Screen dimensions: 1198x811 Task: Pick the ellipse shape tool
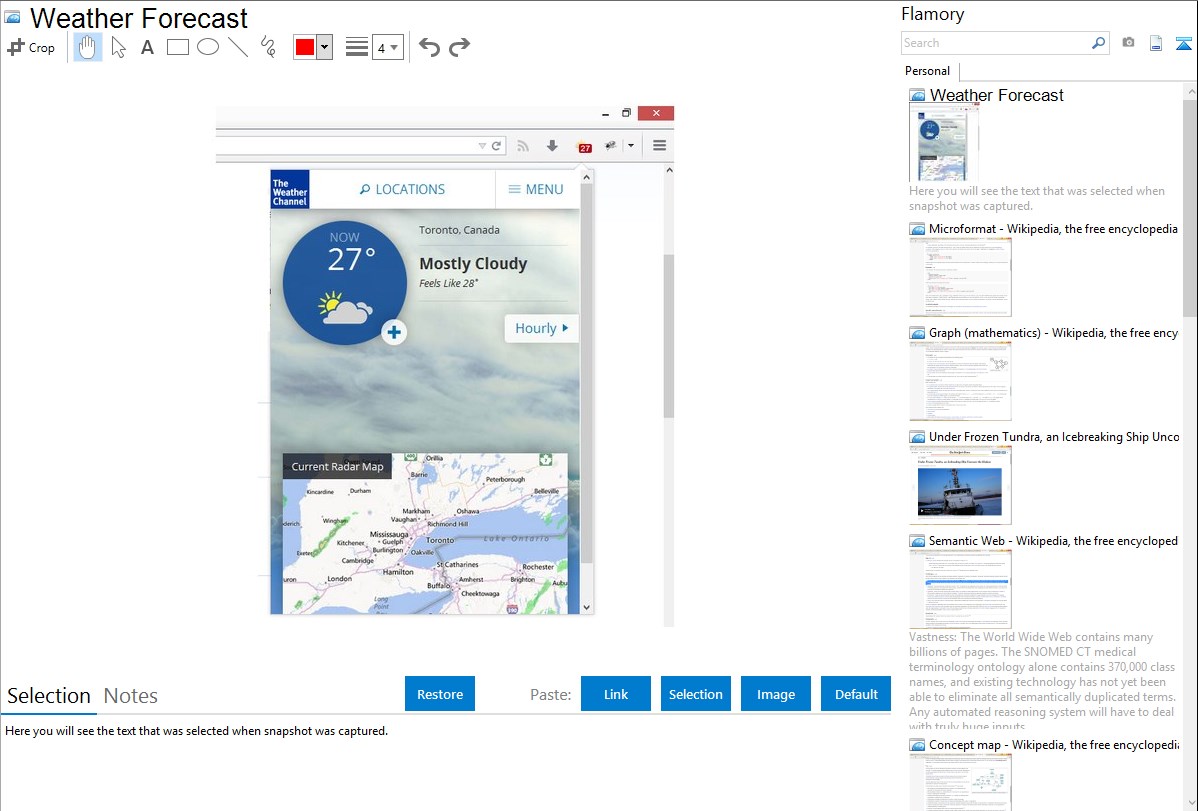pyautogui.click(x=208, y=47)
